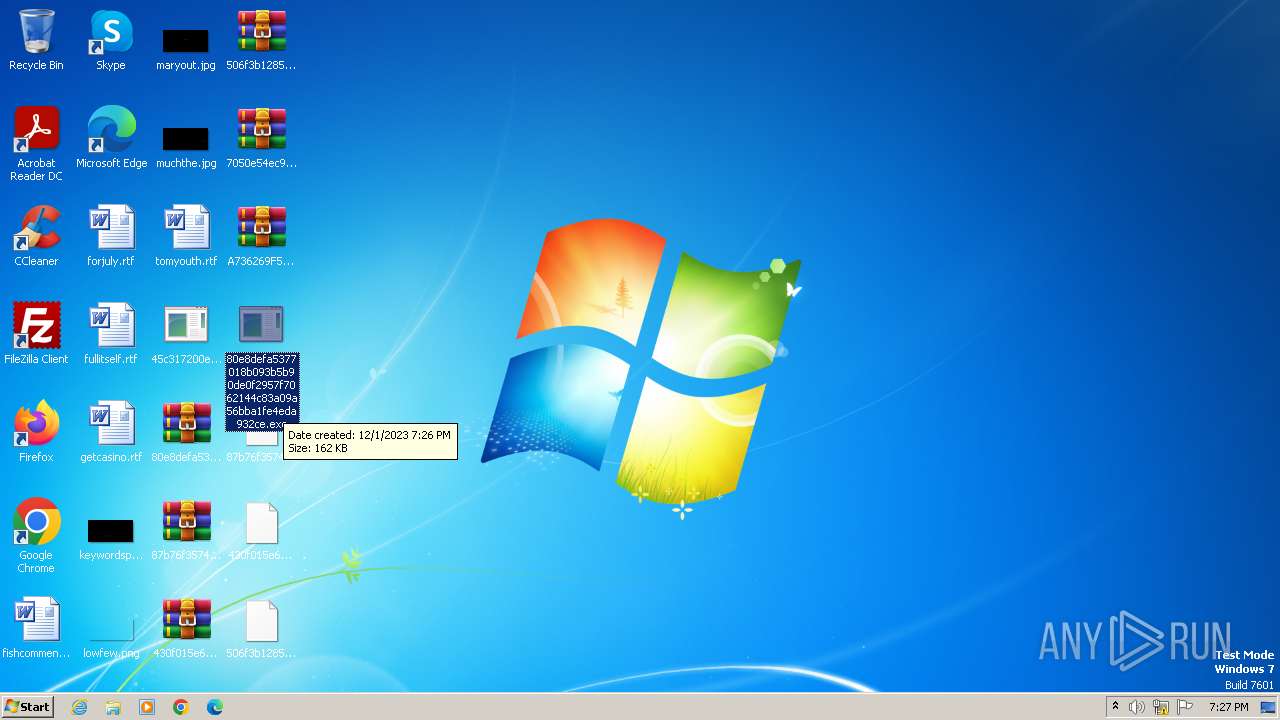Screen dimensions: 1280x720
Task: Select the tomyouth.rtf document
Action: click(x=186, y=236)
